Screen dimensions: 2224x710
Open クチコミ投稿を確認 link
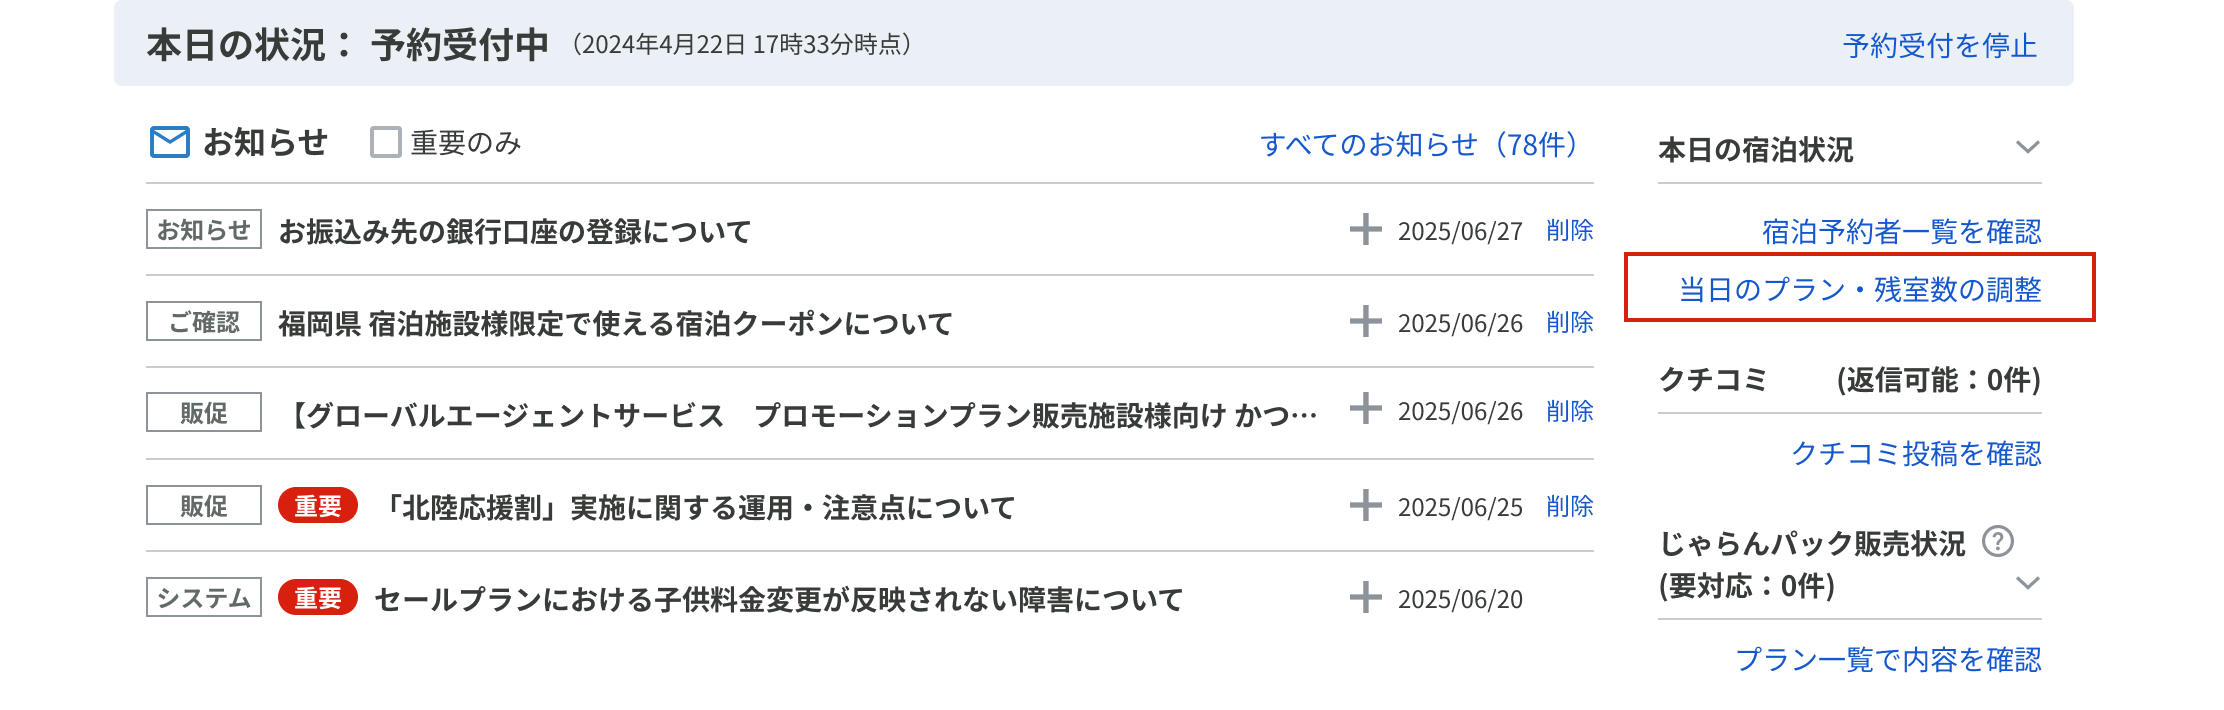1915,454
